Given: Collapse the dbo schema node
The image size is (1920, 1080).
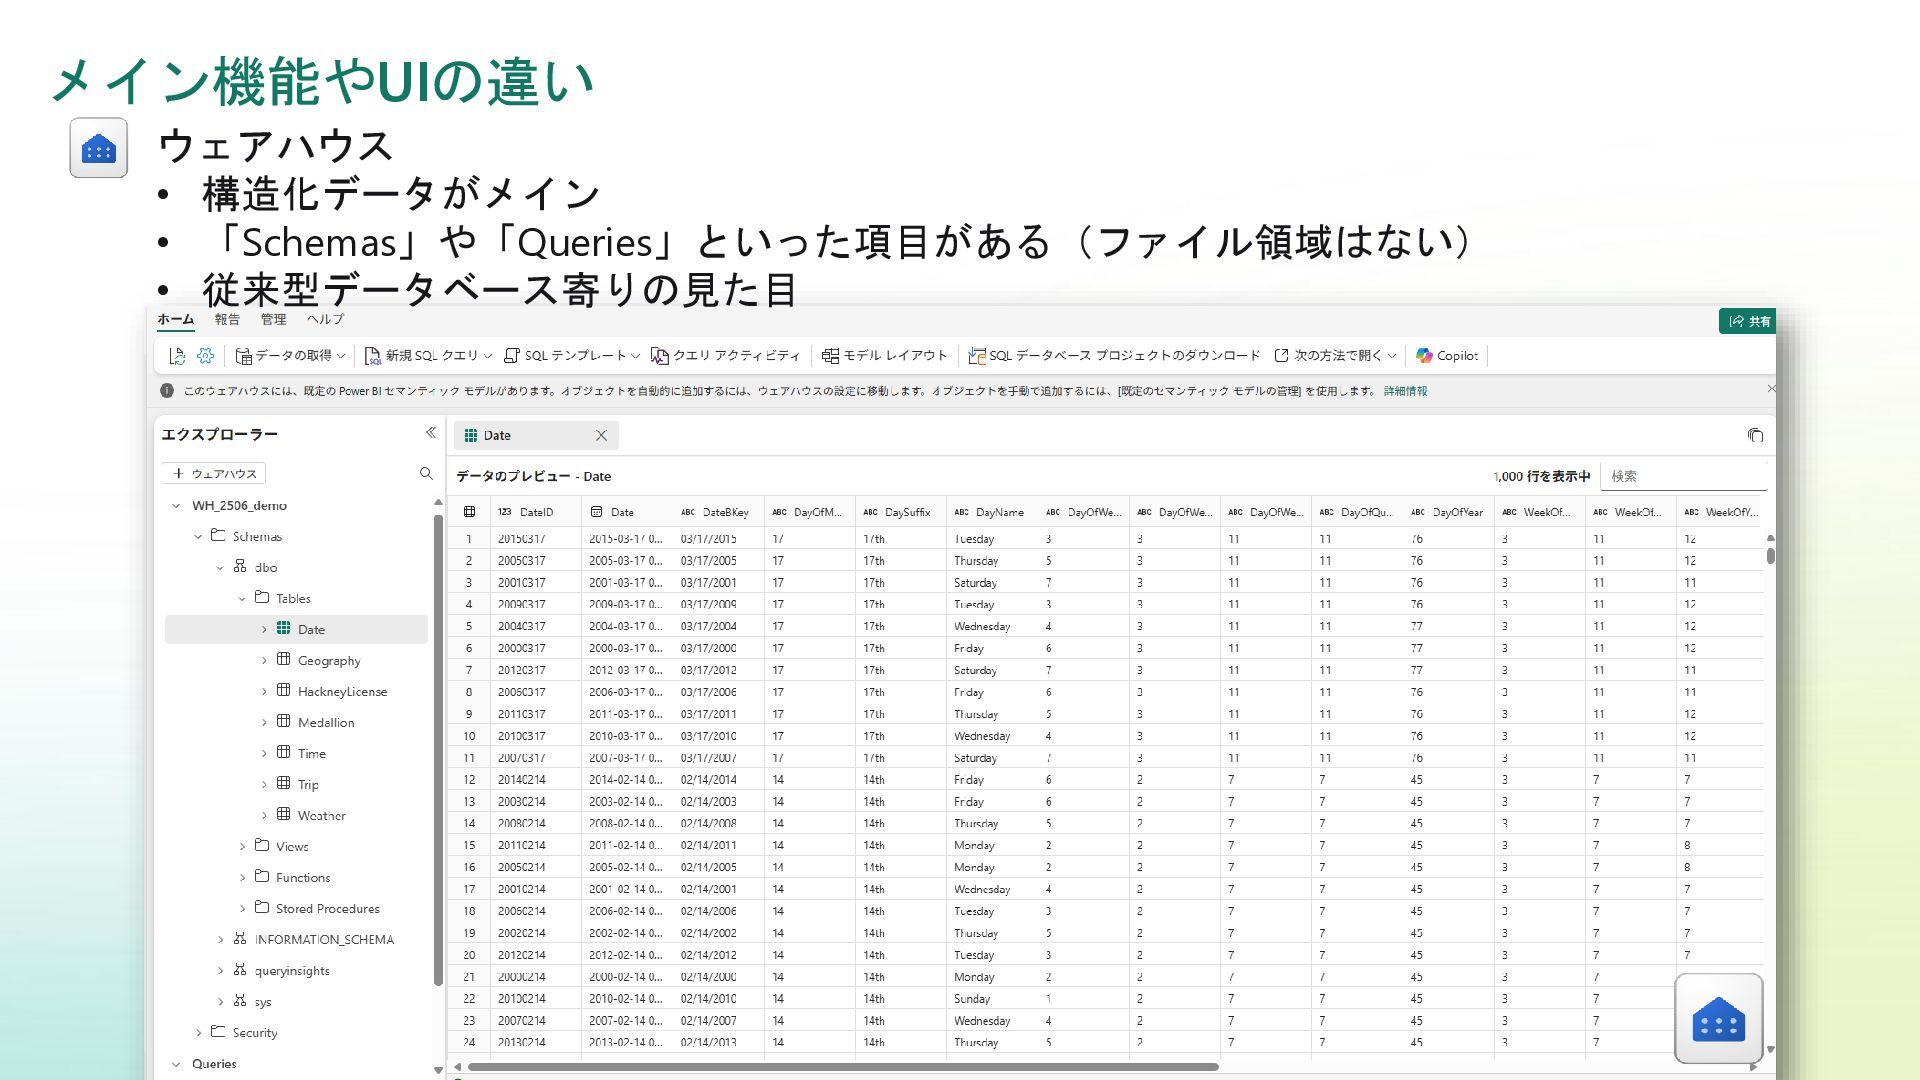Looking at the screenshot, I should 220,568.
